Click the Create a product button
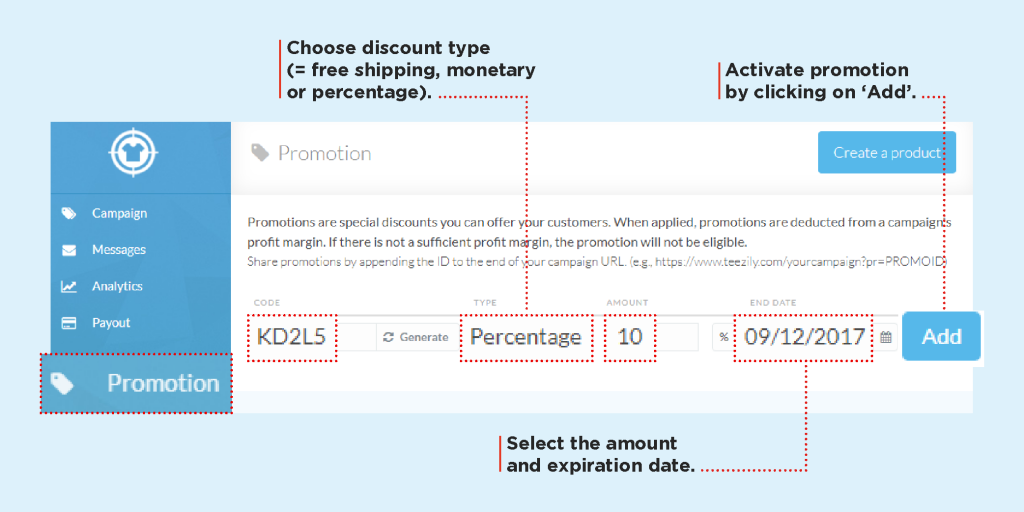The height and width of the screenshot is (512, 1024). pos(887,153)
